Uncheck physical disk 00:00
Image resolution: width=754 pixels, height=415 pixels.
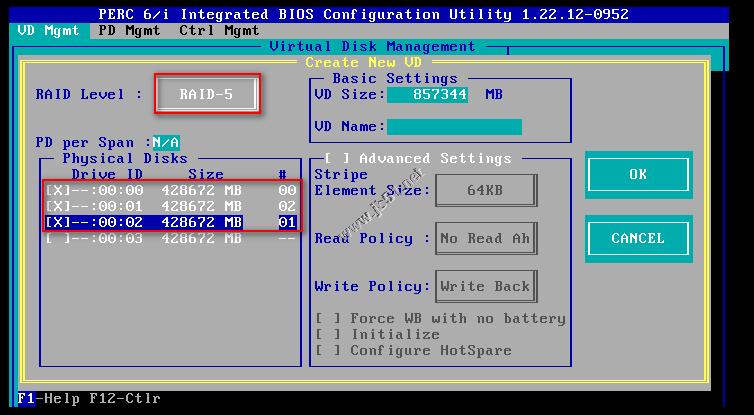coord(59,190)
